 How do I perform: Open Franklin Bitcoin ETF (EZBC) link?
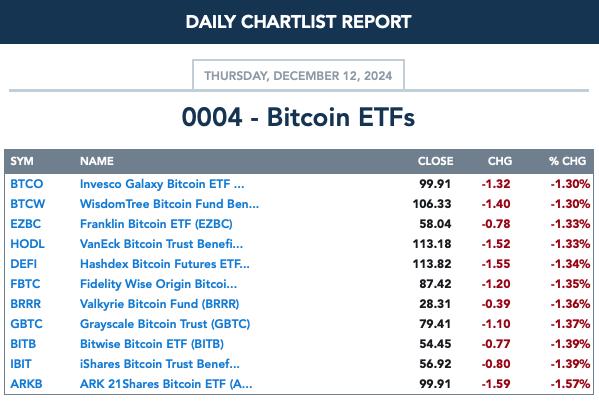[x=156, y=224]
